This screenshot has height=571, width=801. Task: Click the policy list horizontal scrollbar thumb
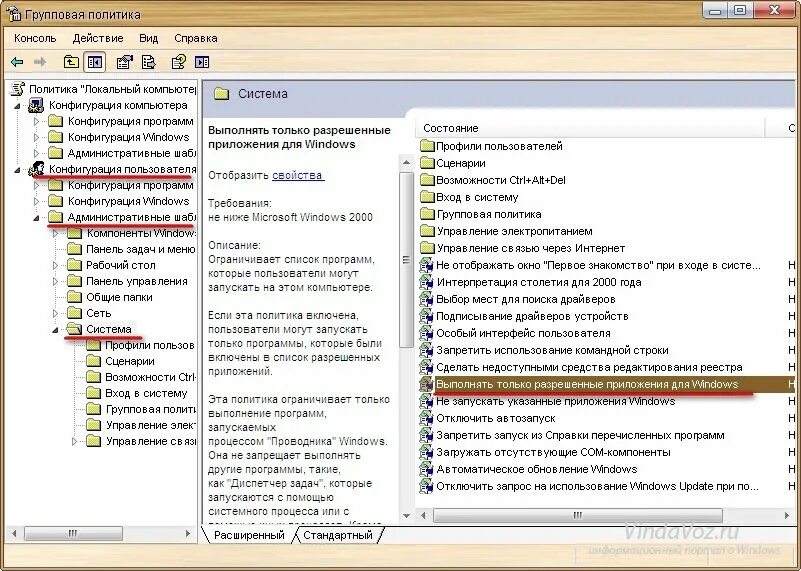578,515
